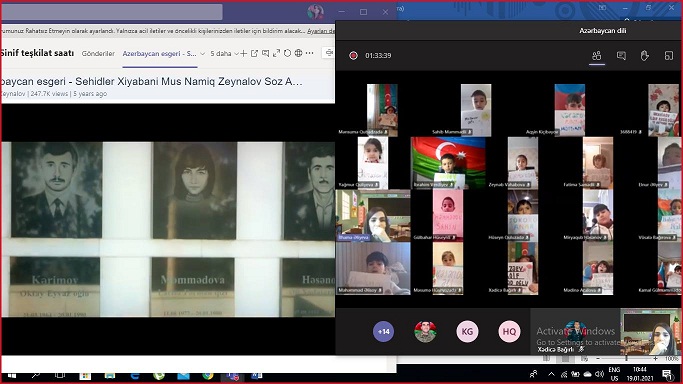This screenshot has height=384, width=683.
Task: Select Hüseyn Quluzada's video tile
Action: pyautogui.click(x=523, y=216)
